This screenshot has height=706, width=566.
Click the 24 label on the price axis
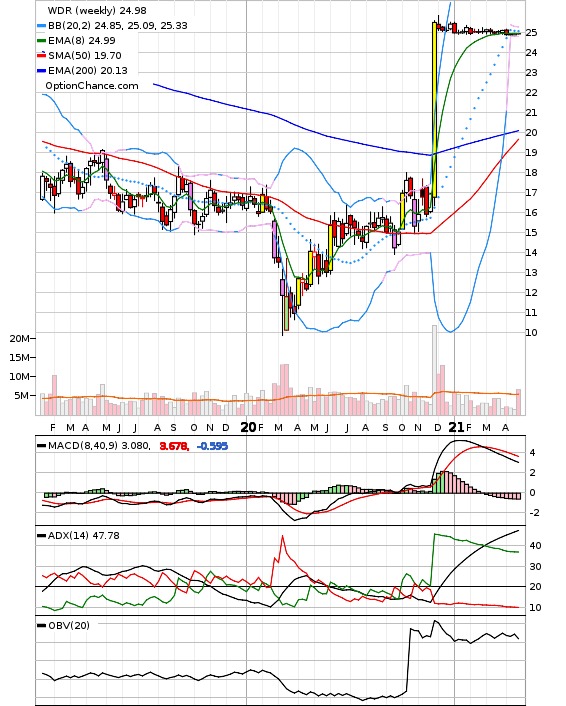(x=531, y=53)
